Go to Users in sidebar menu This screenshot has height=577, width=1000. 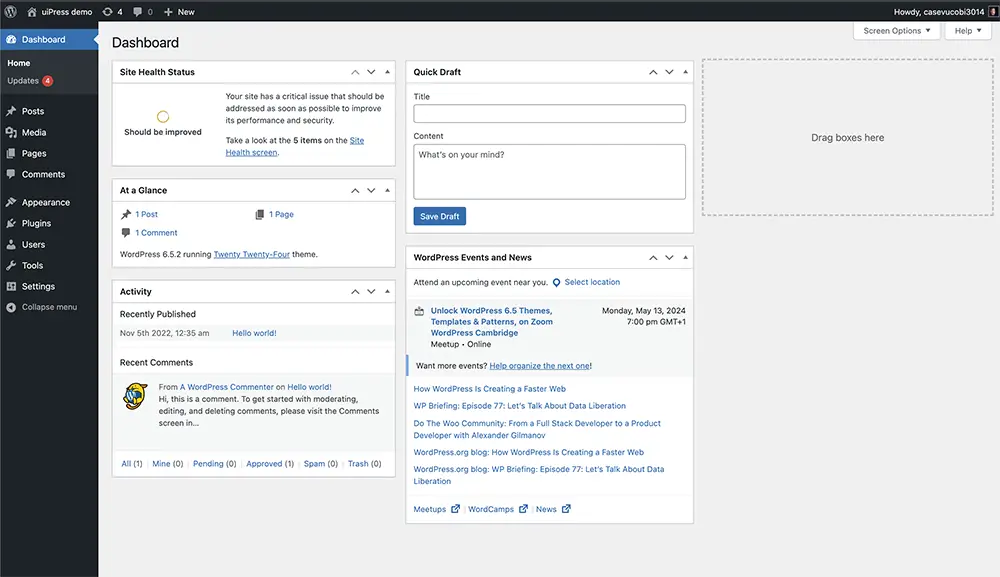coord(33,244)
